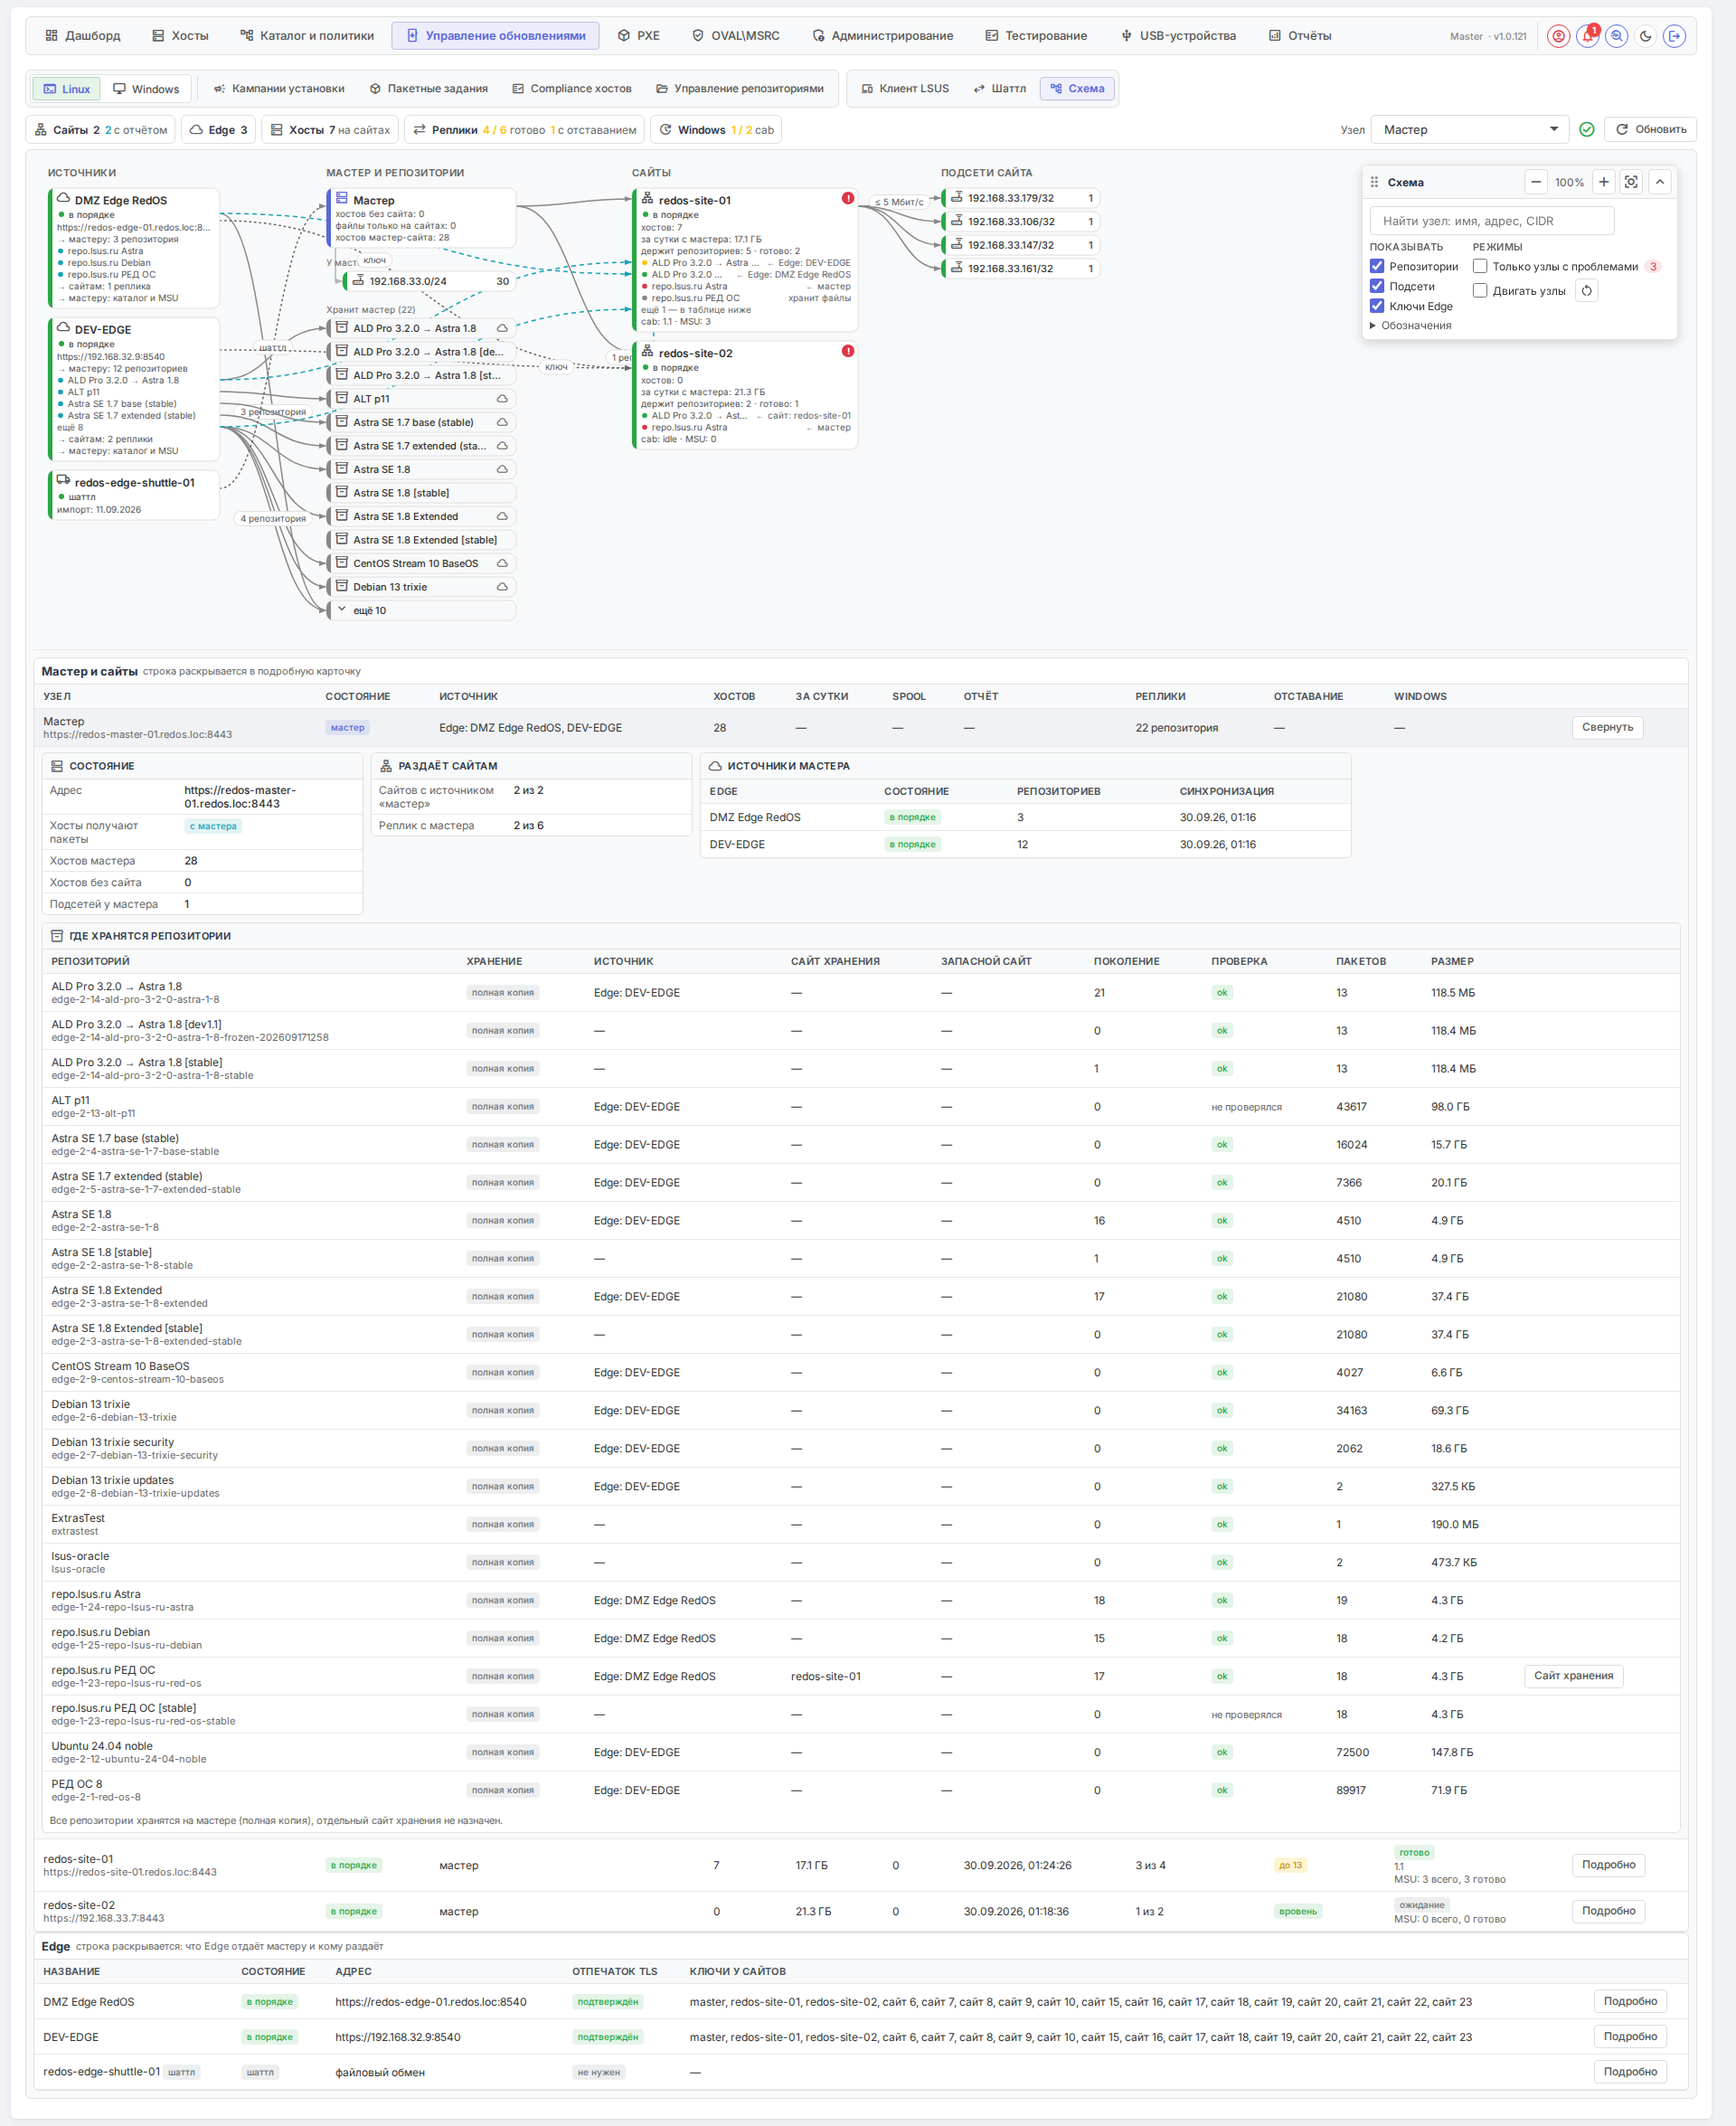The height and width of the screenshot is (2126, 1736).
Task: Switch to the Windows tab
Action: click(146, 89)
